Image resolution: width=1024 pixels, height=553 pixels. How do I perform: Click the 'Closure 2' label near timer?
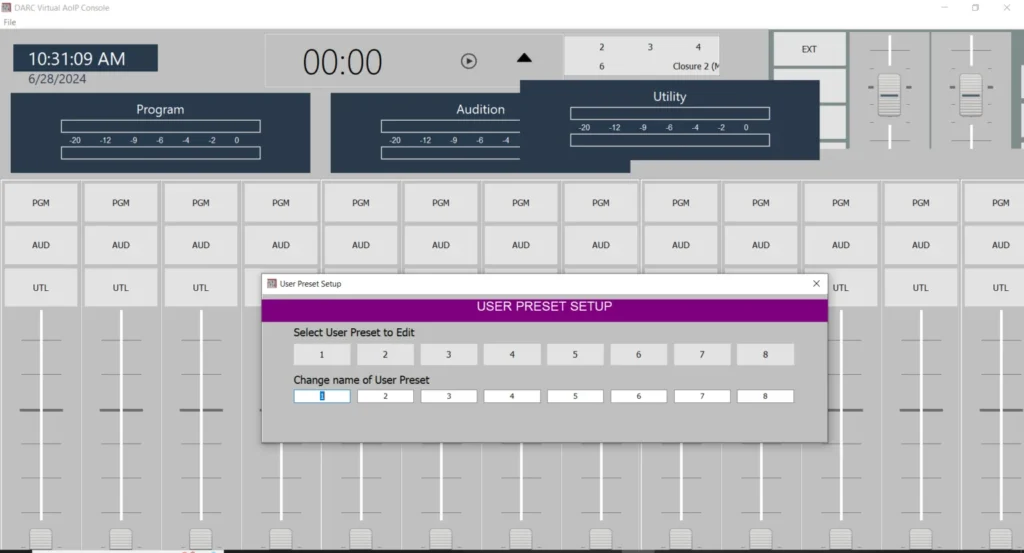(696, 66)
